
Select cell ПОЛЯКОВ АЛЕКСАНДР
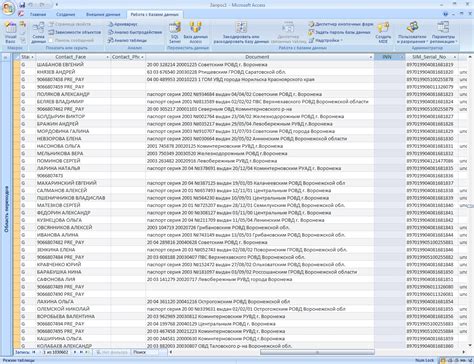click(x=73, y=94)
